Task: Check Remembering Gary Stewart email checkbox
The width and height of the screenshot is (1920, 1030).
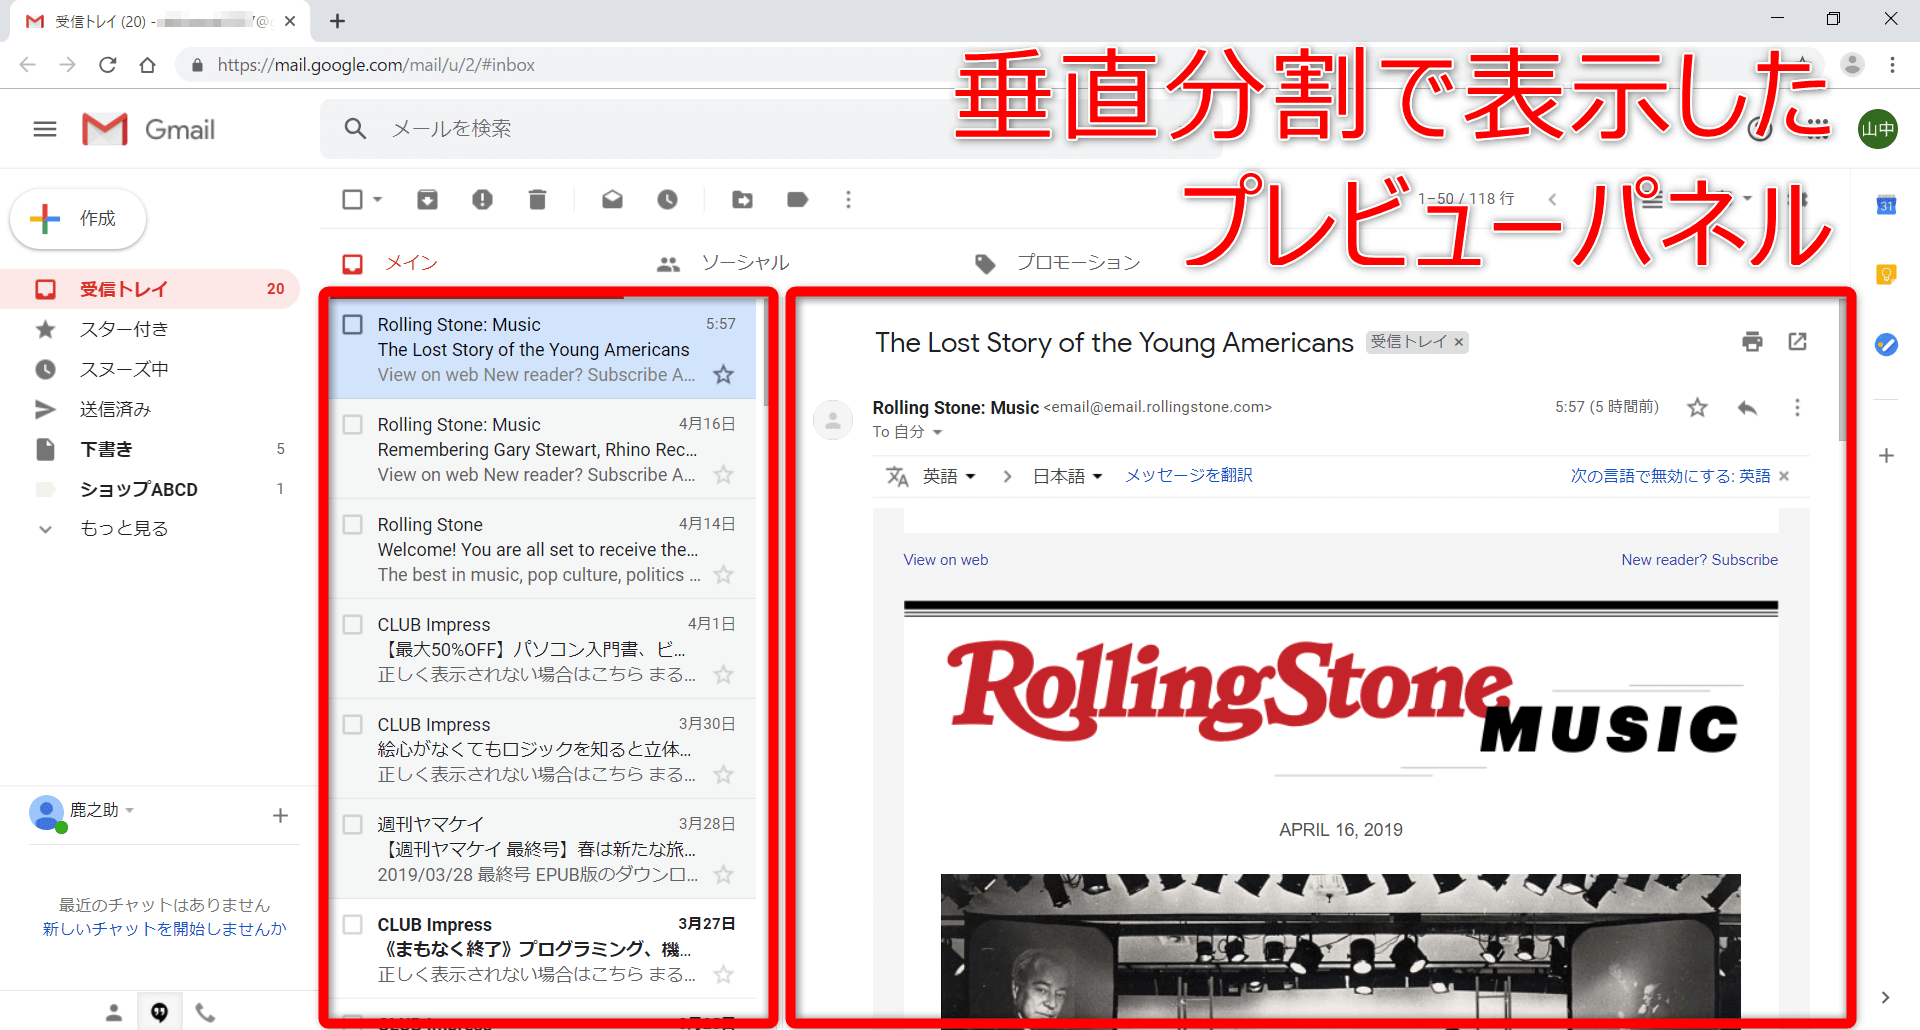Action: (352, 425)
